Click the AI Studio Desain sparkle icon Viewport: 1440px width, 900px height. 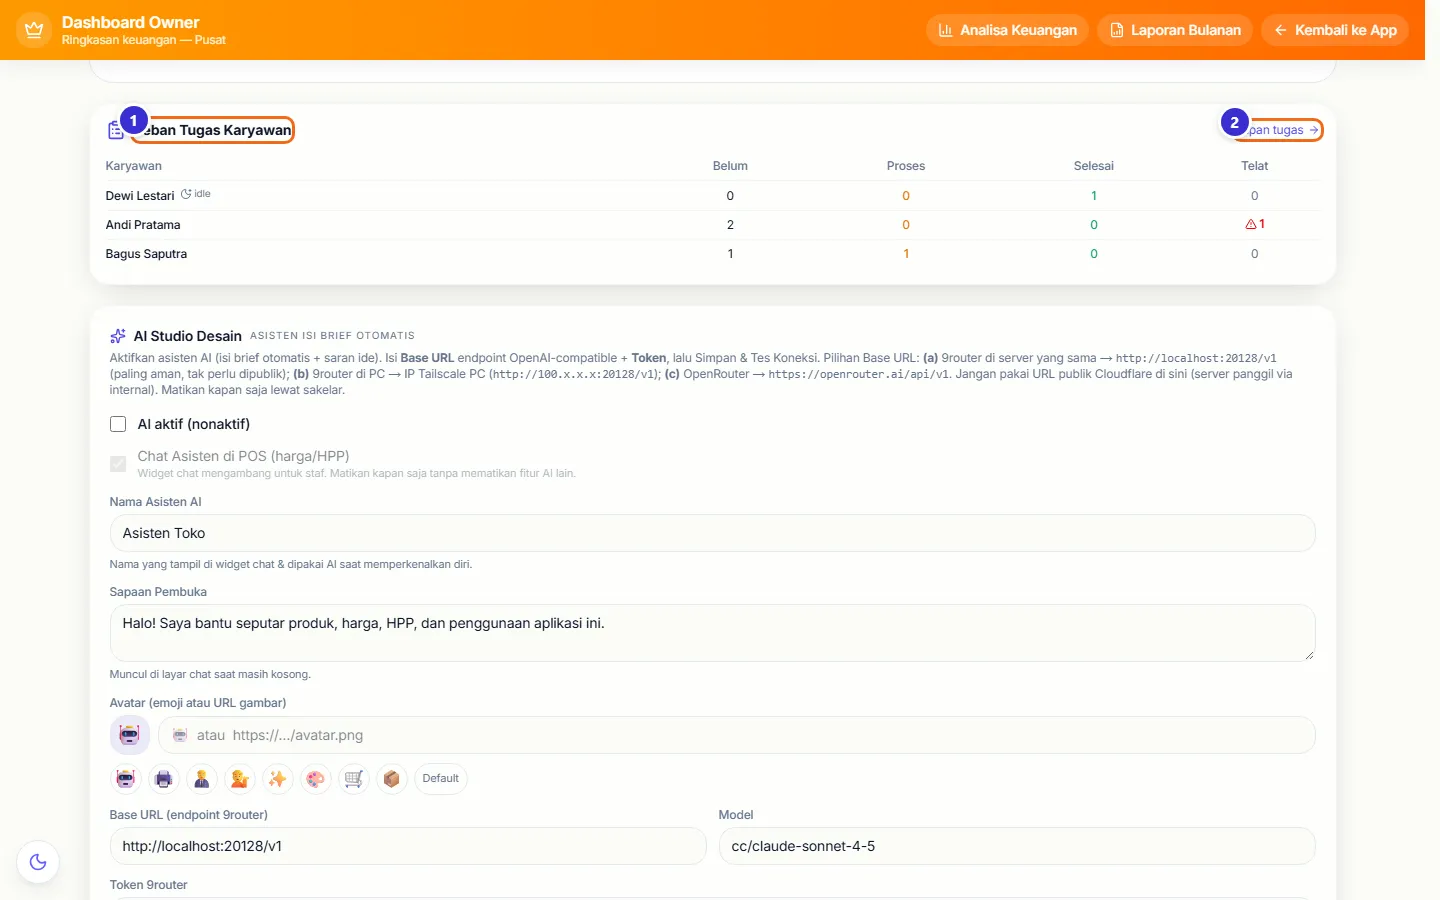118,336
